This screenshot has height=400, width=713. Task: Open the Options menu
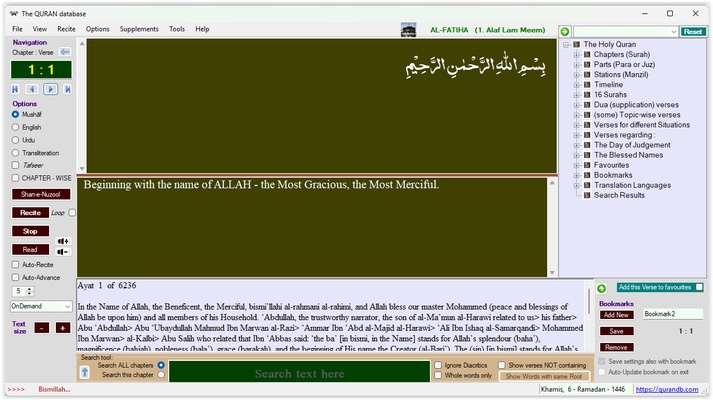pos(97,29)
